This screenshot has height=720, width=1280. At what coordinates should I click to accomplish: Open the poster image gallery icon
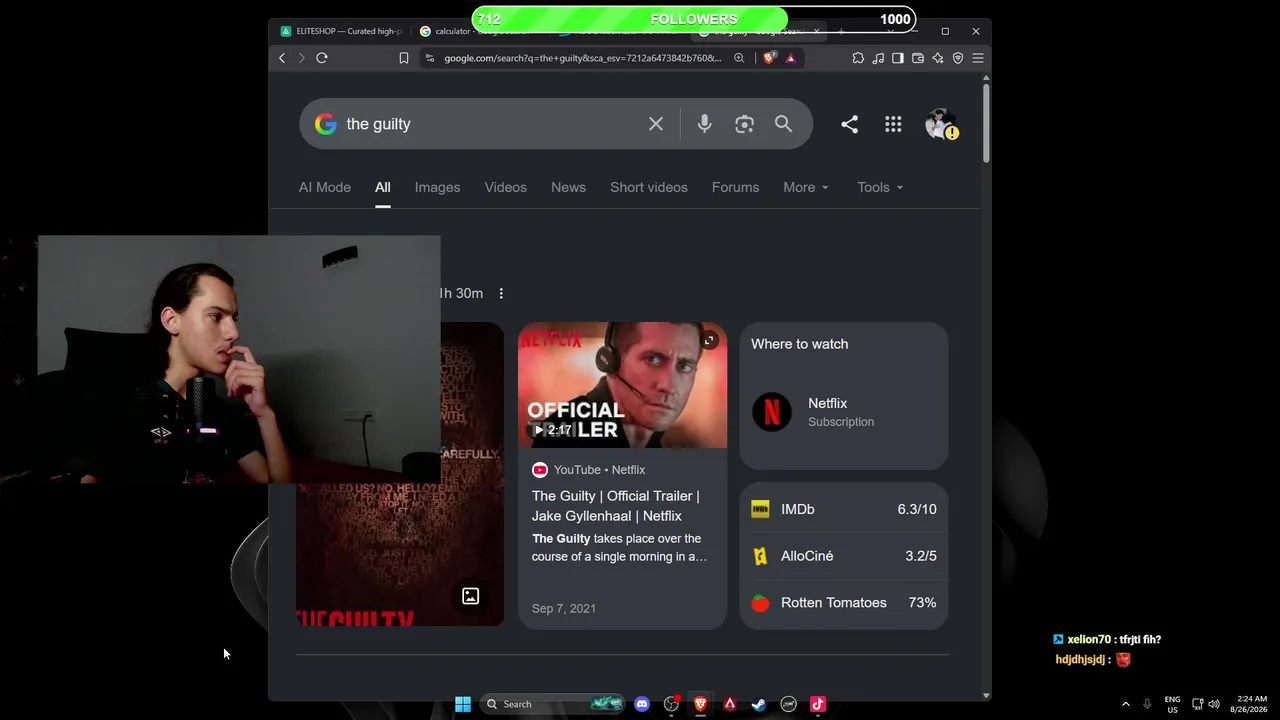(x=470, y=597)
